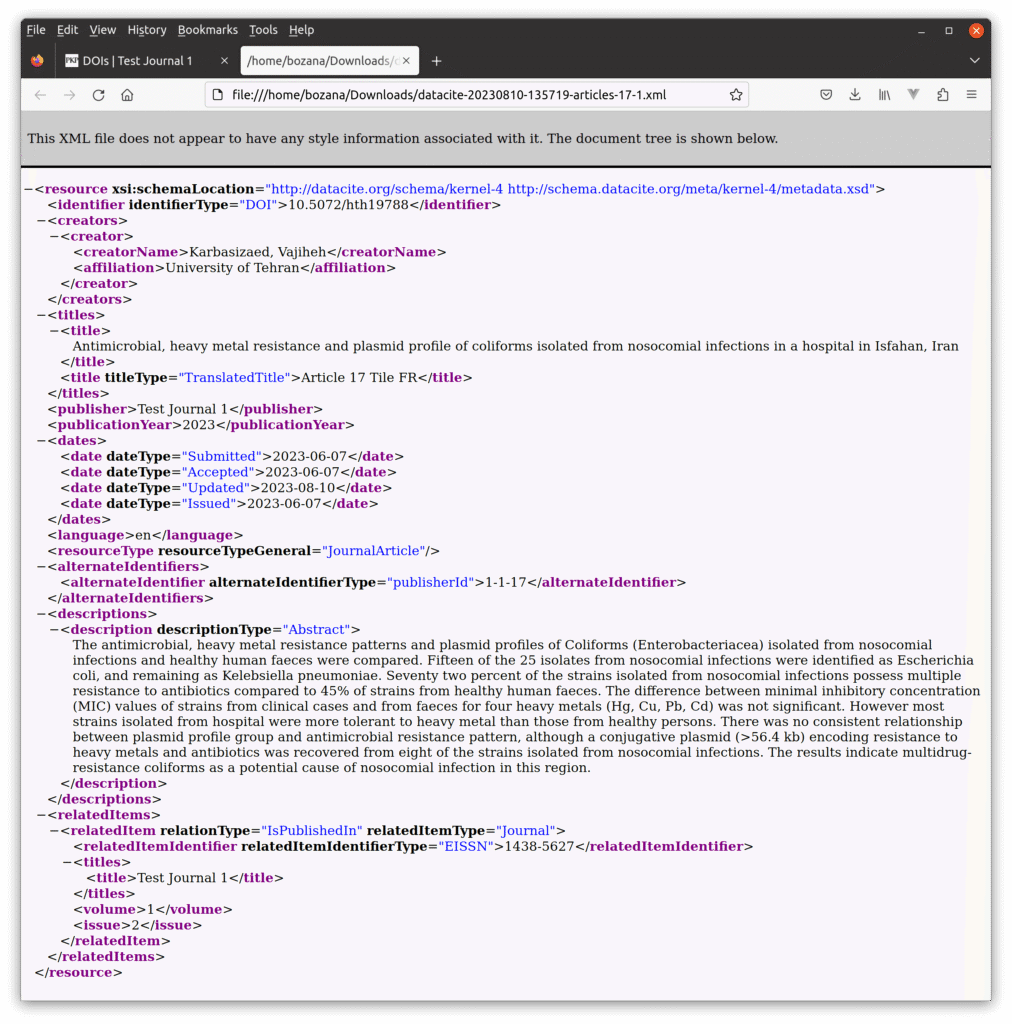Collapse the relatedItems node
Viewport: 1012px width, 1024px height.
(40, 815)
